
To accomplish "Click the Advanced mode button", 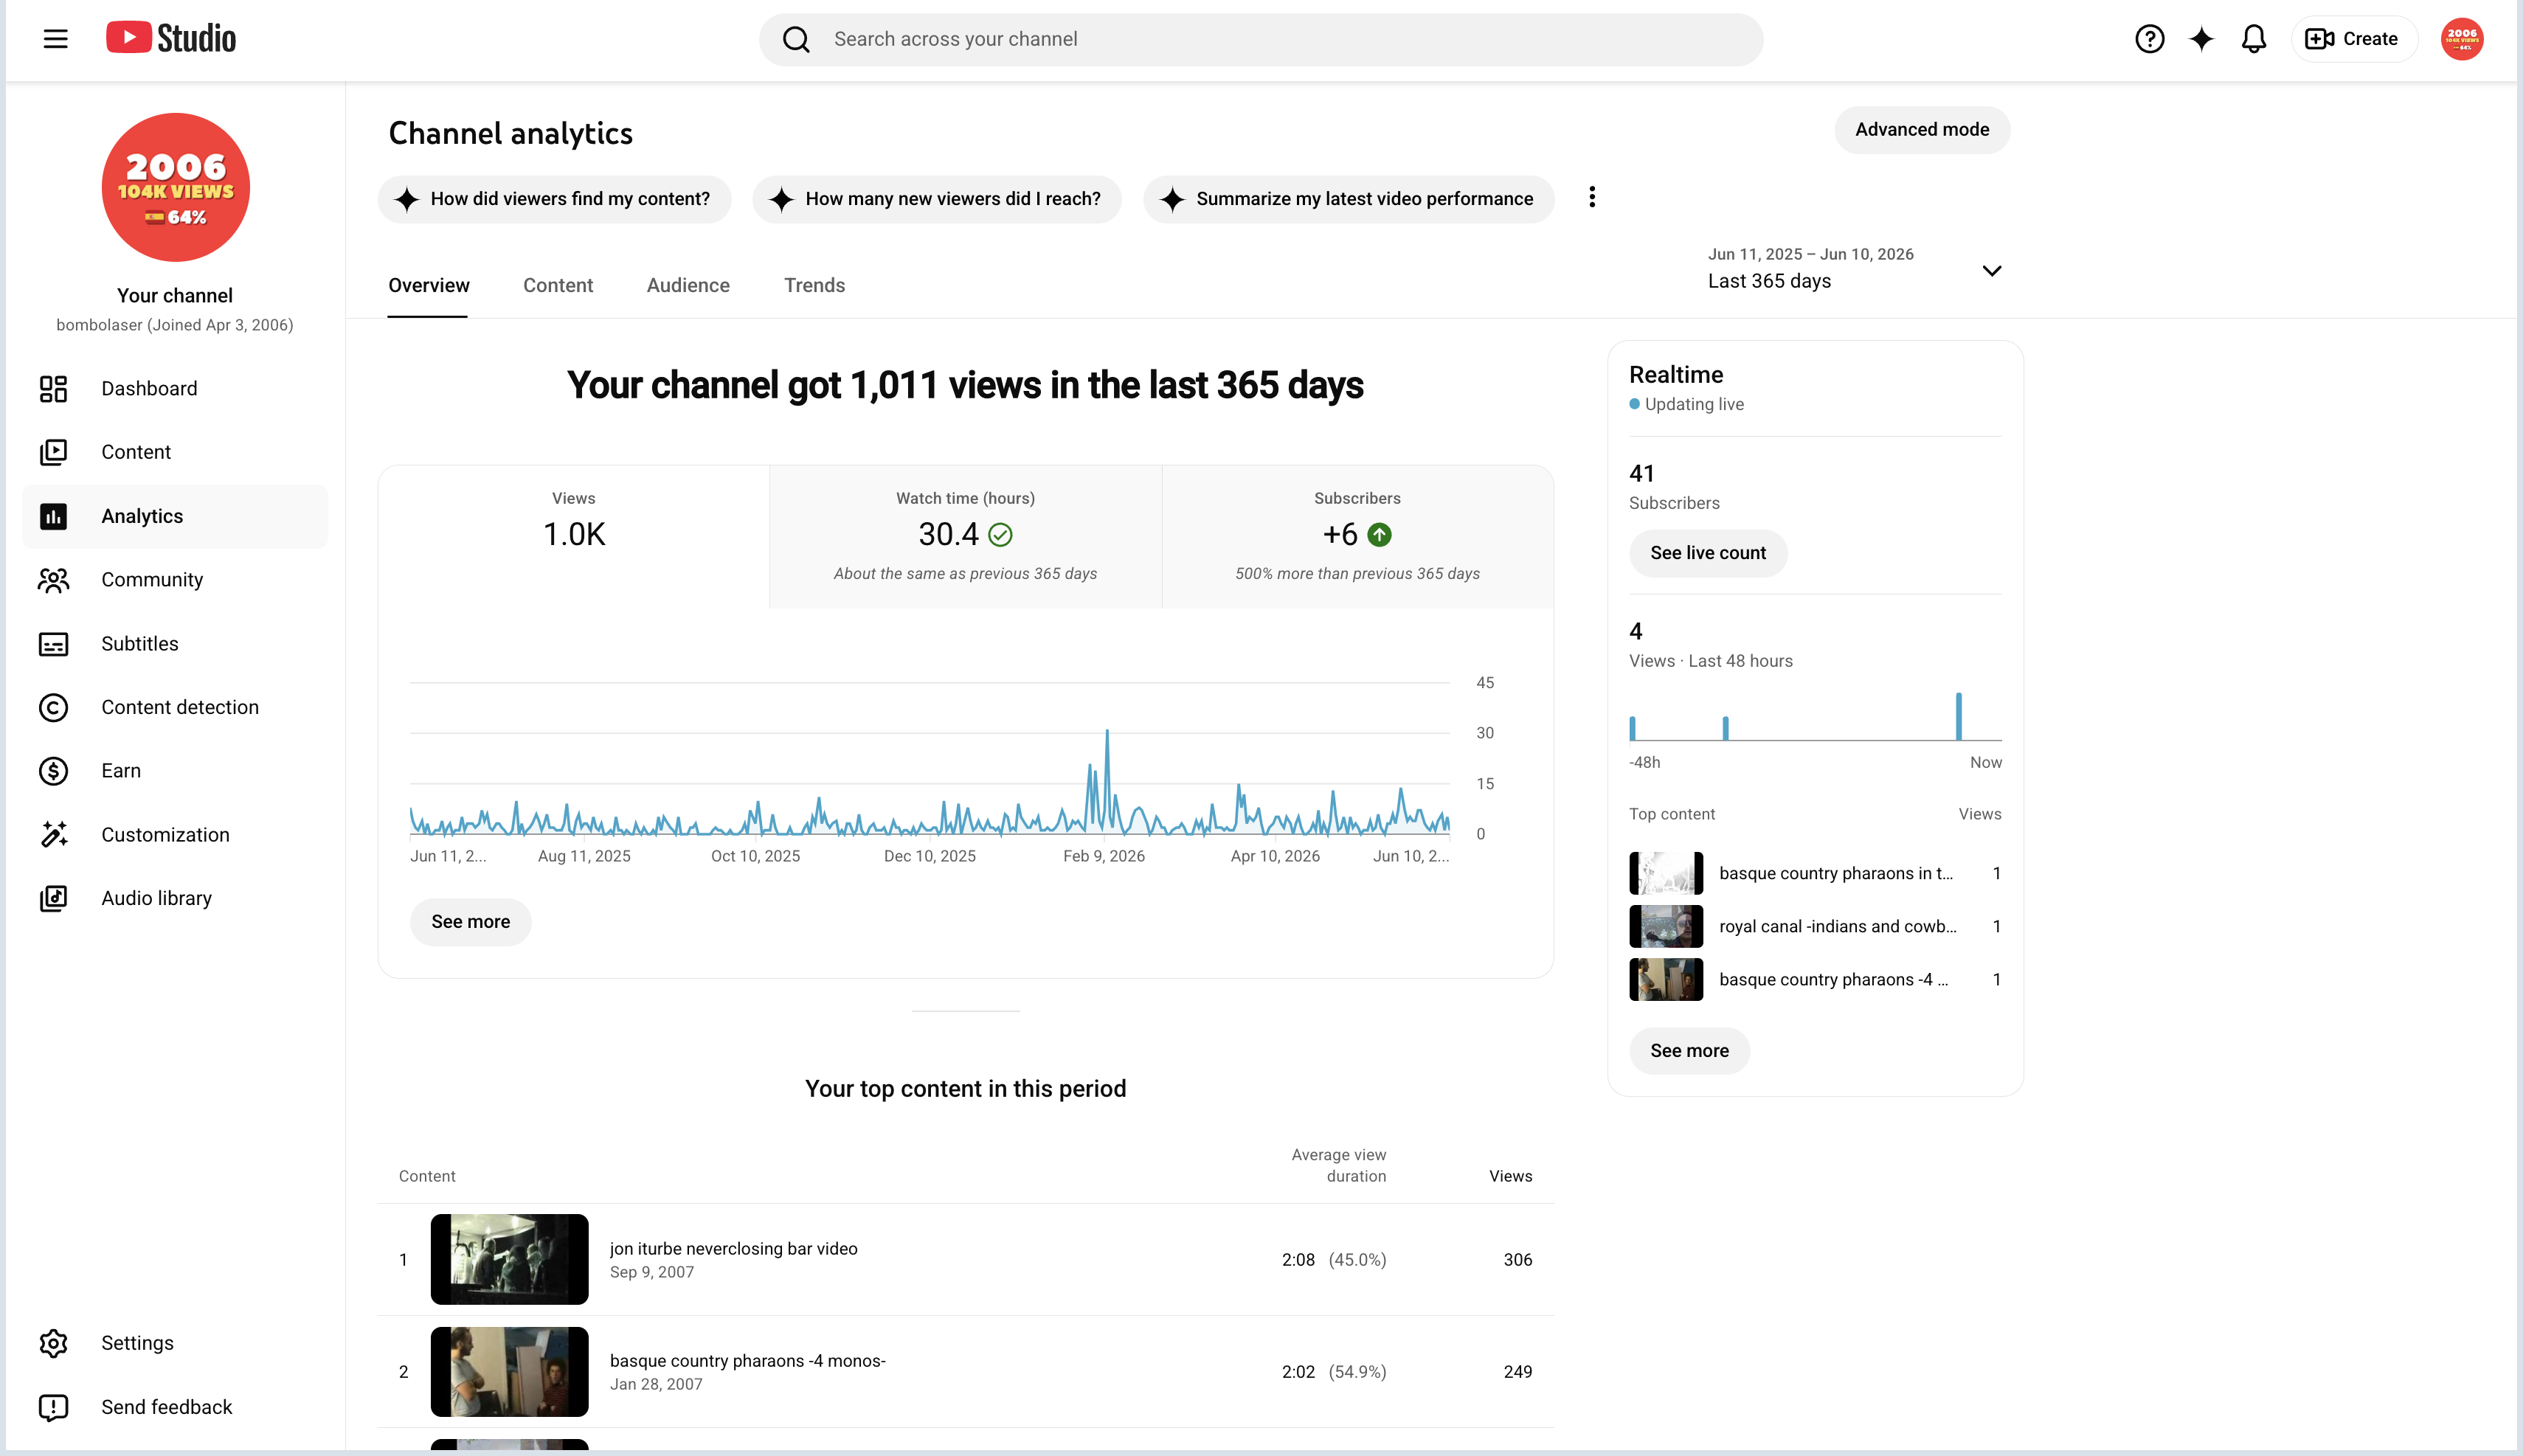I will 1921,130.
